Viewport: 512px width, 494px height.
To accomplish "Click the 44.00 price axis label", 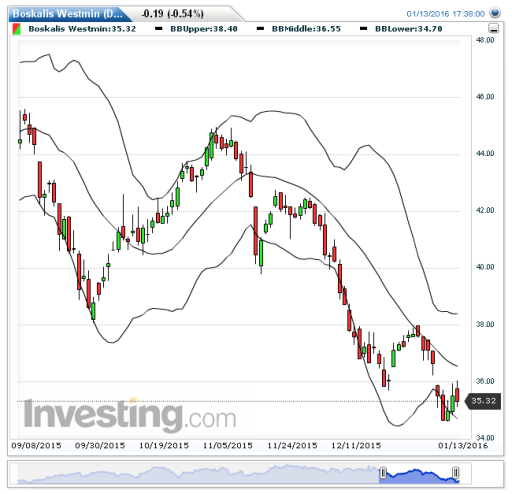I will [x=485, y=153].
